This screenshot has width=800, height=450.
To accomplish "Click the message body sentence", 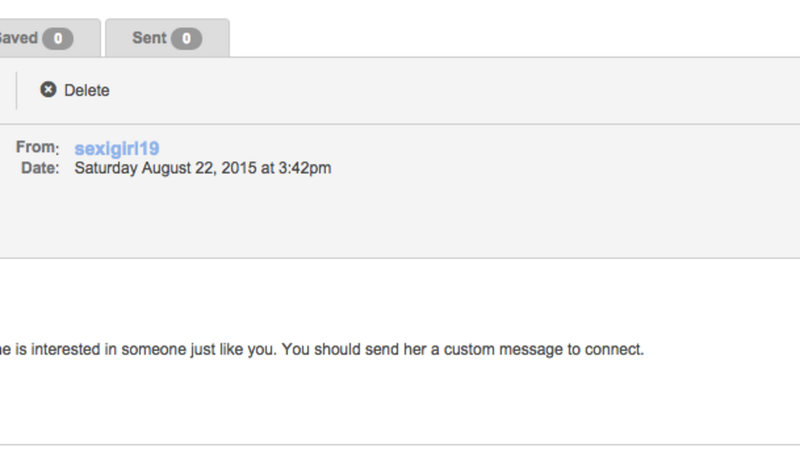I will click(320, 350).
